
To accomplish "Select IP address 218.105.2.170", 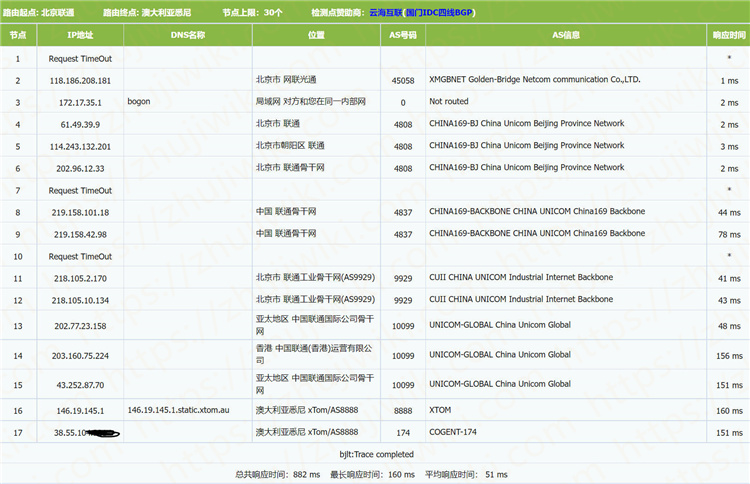I will point(80,279).
